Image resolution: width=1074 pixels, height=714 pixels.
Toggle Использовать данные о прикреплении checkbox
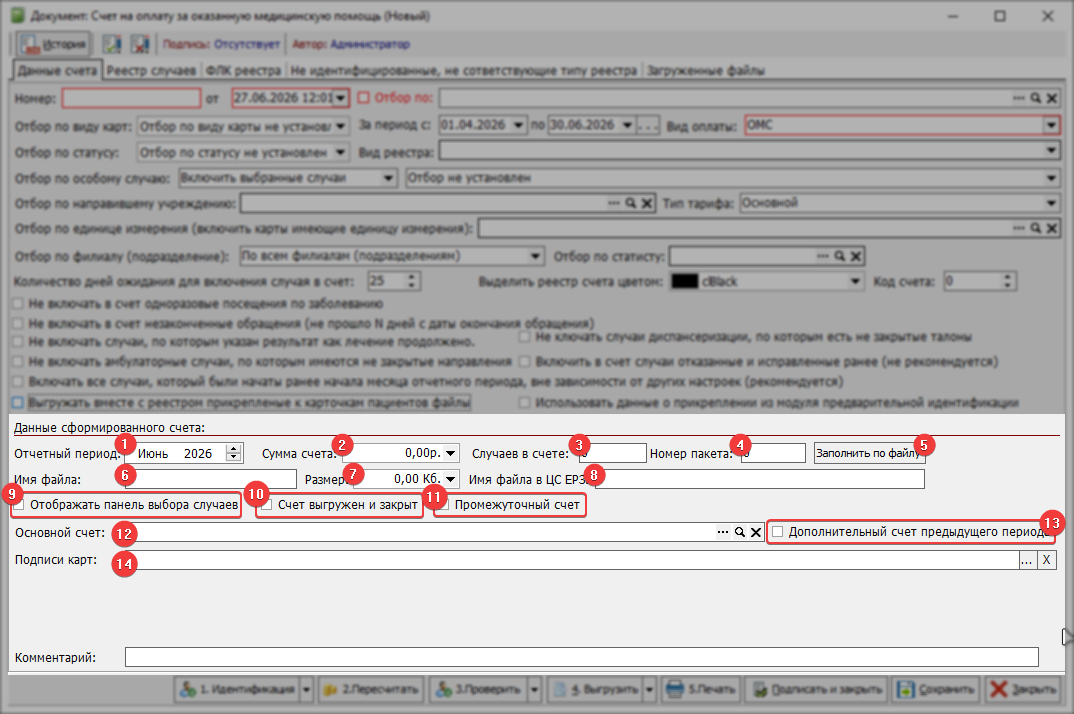(x=525, y=402)
